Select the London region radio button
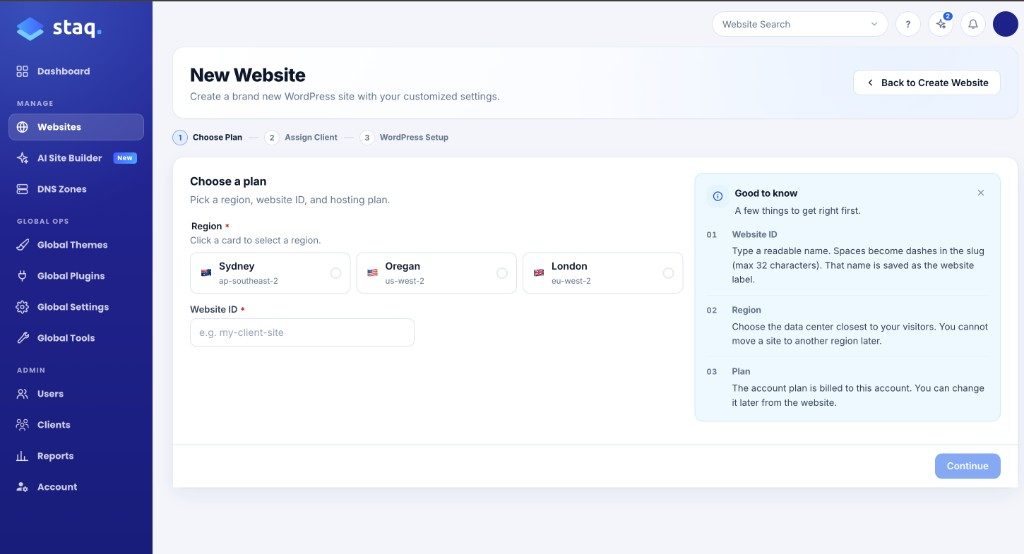1024x554 pixels. pyautogui.click(x=668, y=273)
